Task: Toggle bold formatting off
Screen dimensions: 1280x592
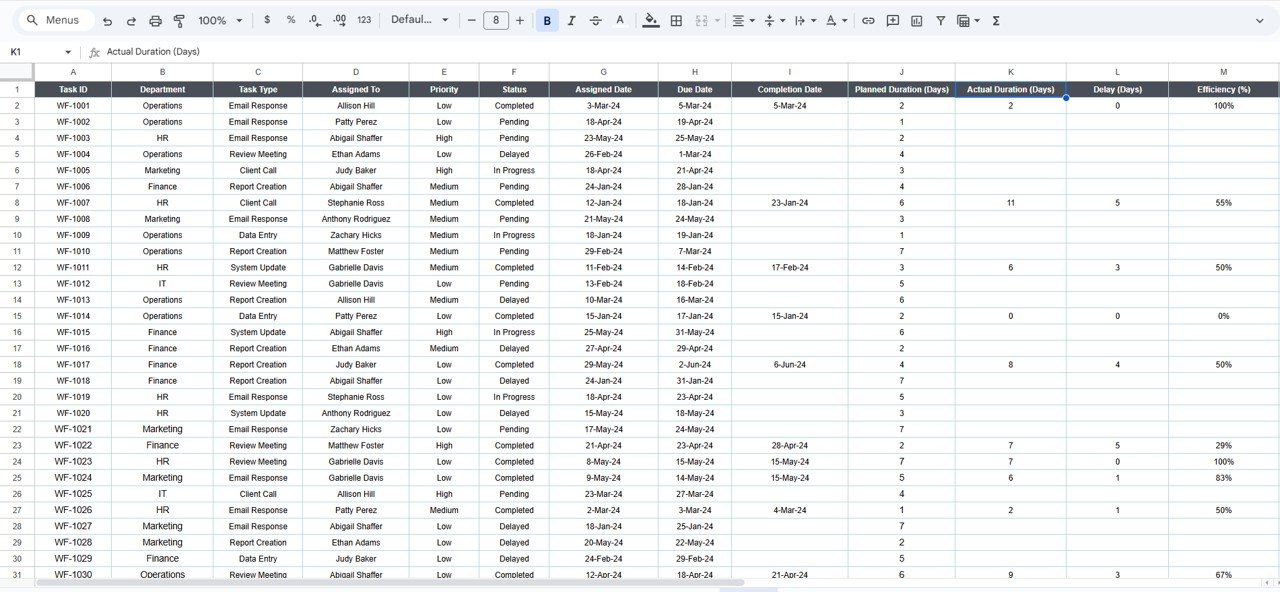Action: [x=546, y=20]
